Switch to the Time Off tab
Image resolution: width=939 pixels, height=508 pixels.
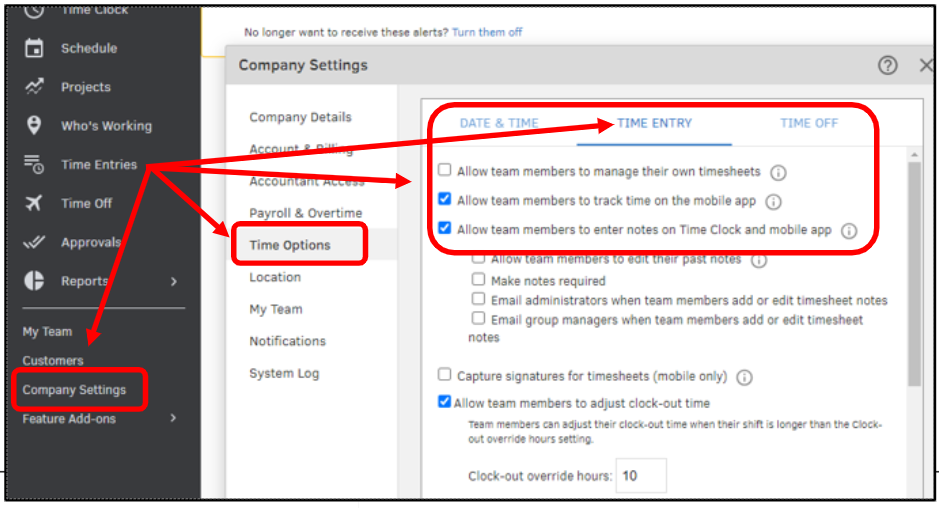(x=809, y=123)
